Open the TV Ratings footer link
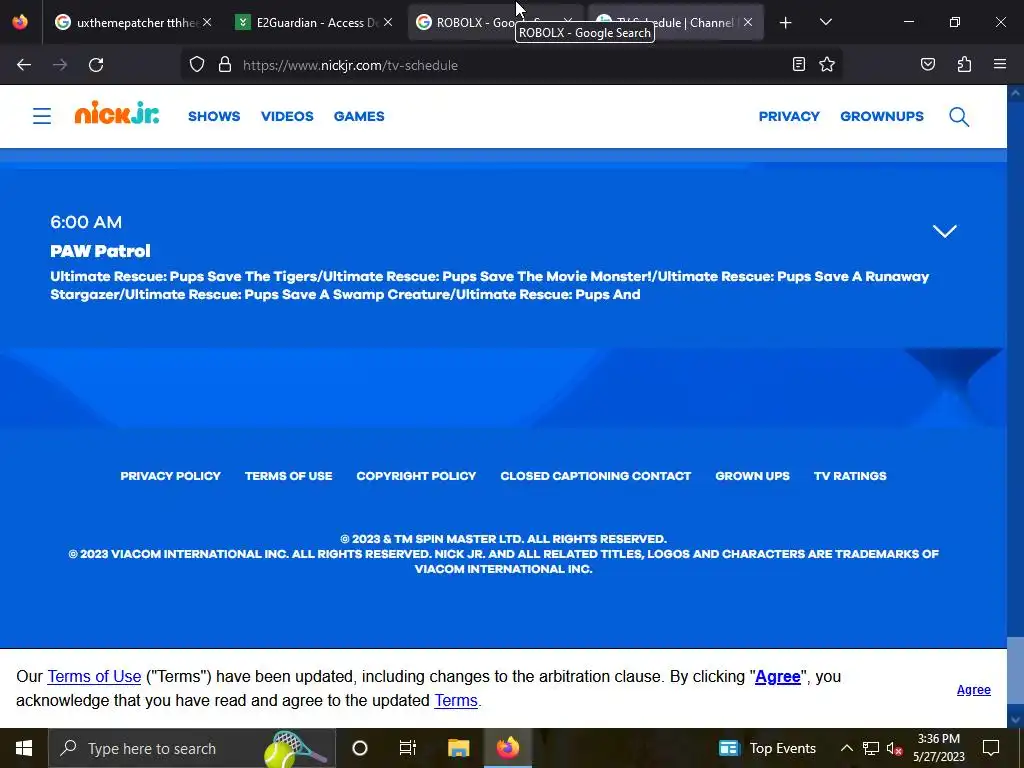Viewport: 1024px width, 768px height. (x=850, y=476)
